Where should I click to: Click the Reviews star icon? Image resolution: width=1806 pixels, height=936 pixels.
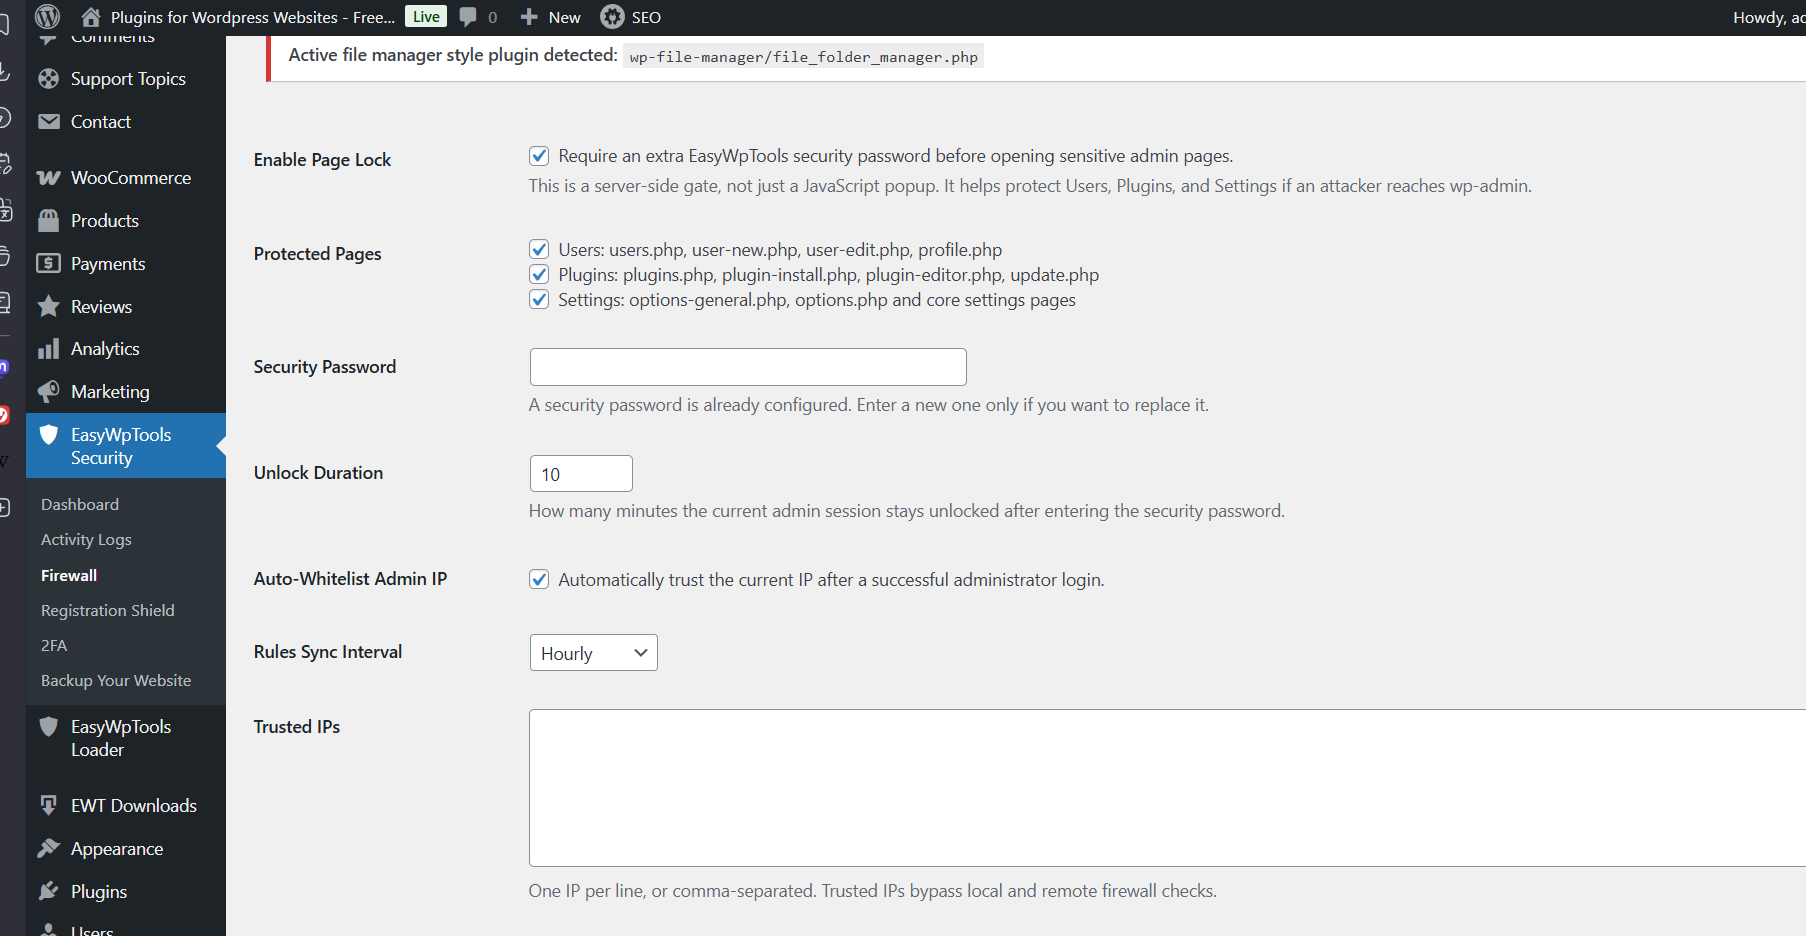[48, 306]
